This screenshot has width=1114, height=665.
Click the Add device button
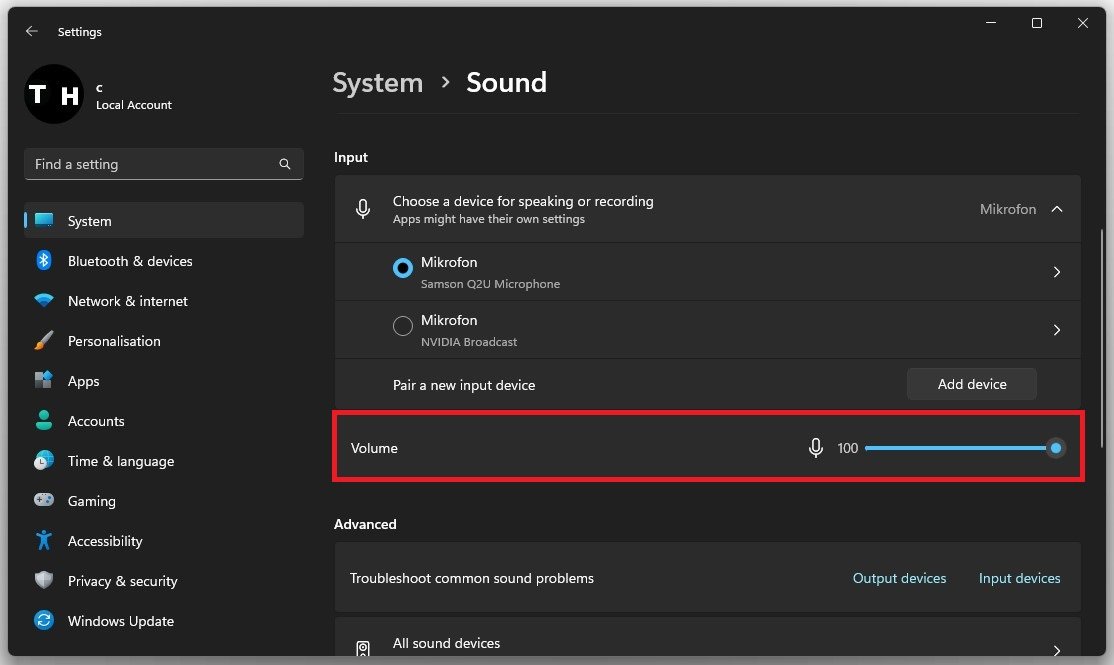pos(971,383)
